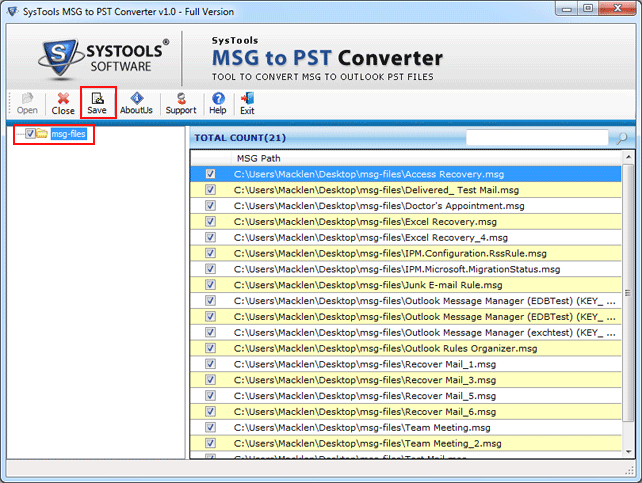Select the IPM.Configuration.RssRule.msg path
The width and height of the screenshot is (642, 483).
[x=390, y=253]
